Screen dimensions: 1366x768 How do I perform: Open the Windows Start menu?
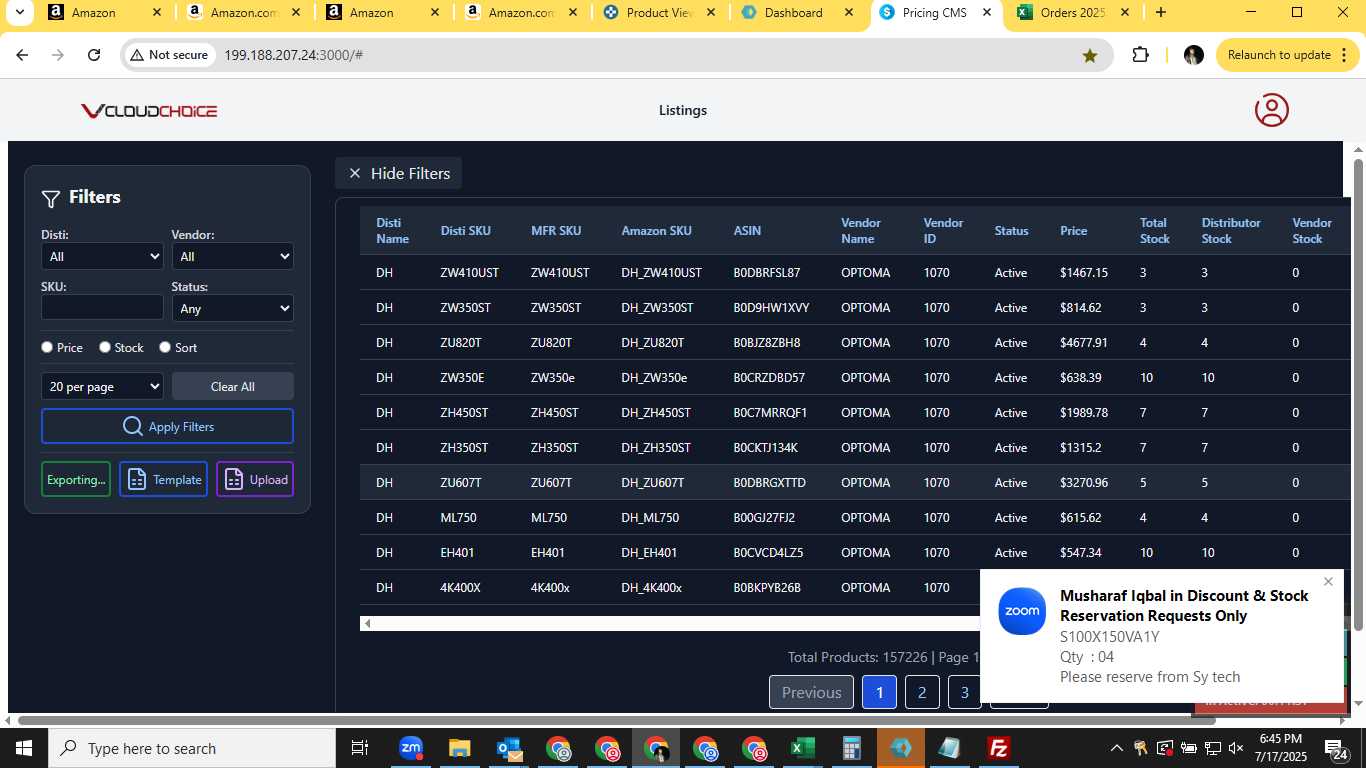point(24,748)
